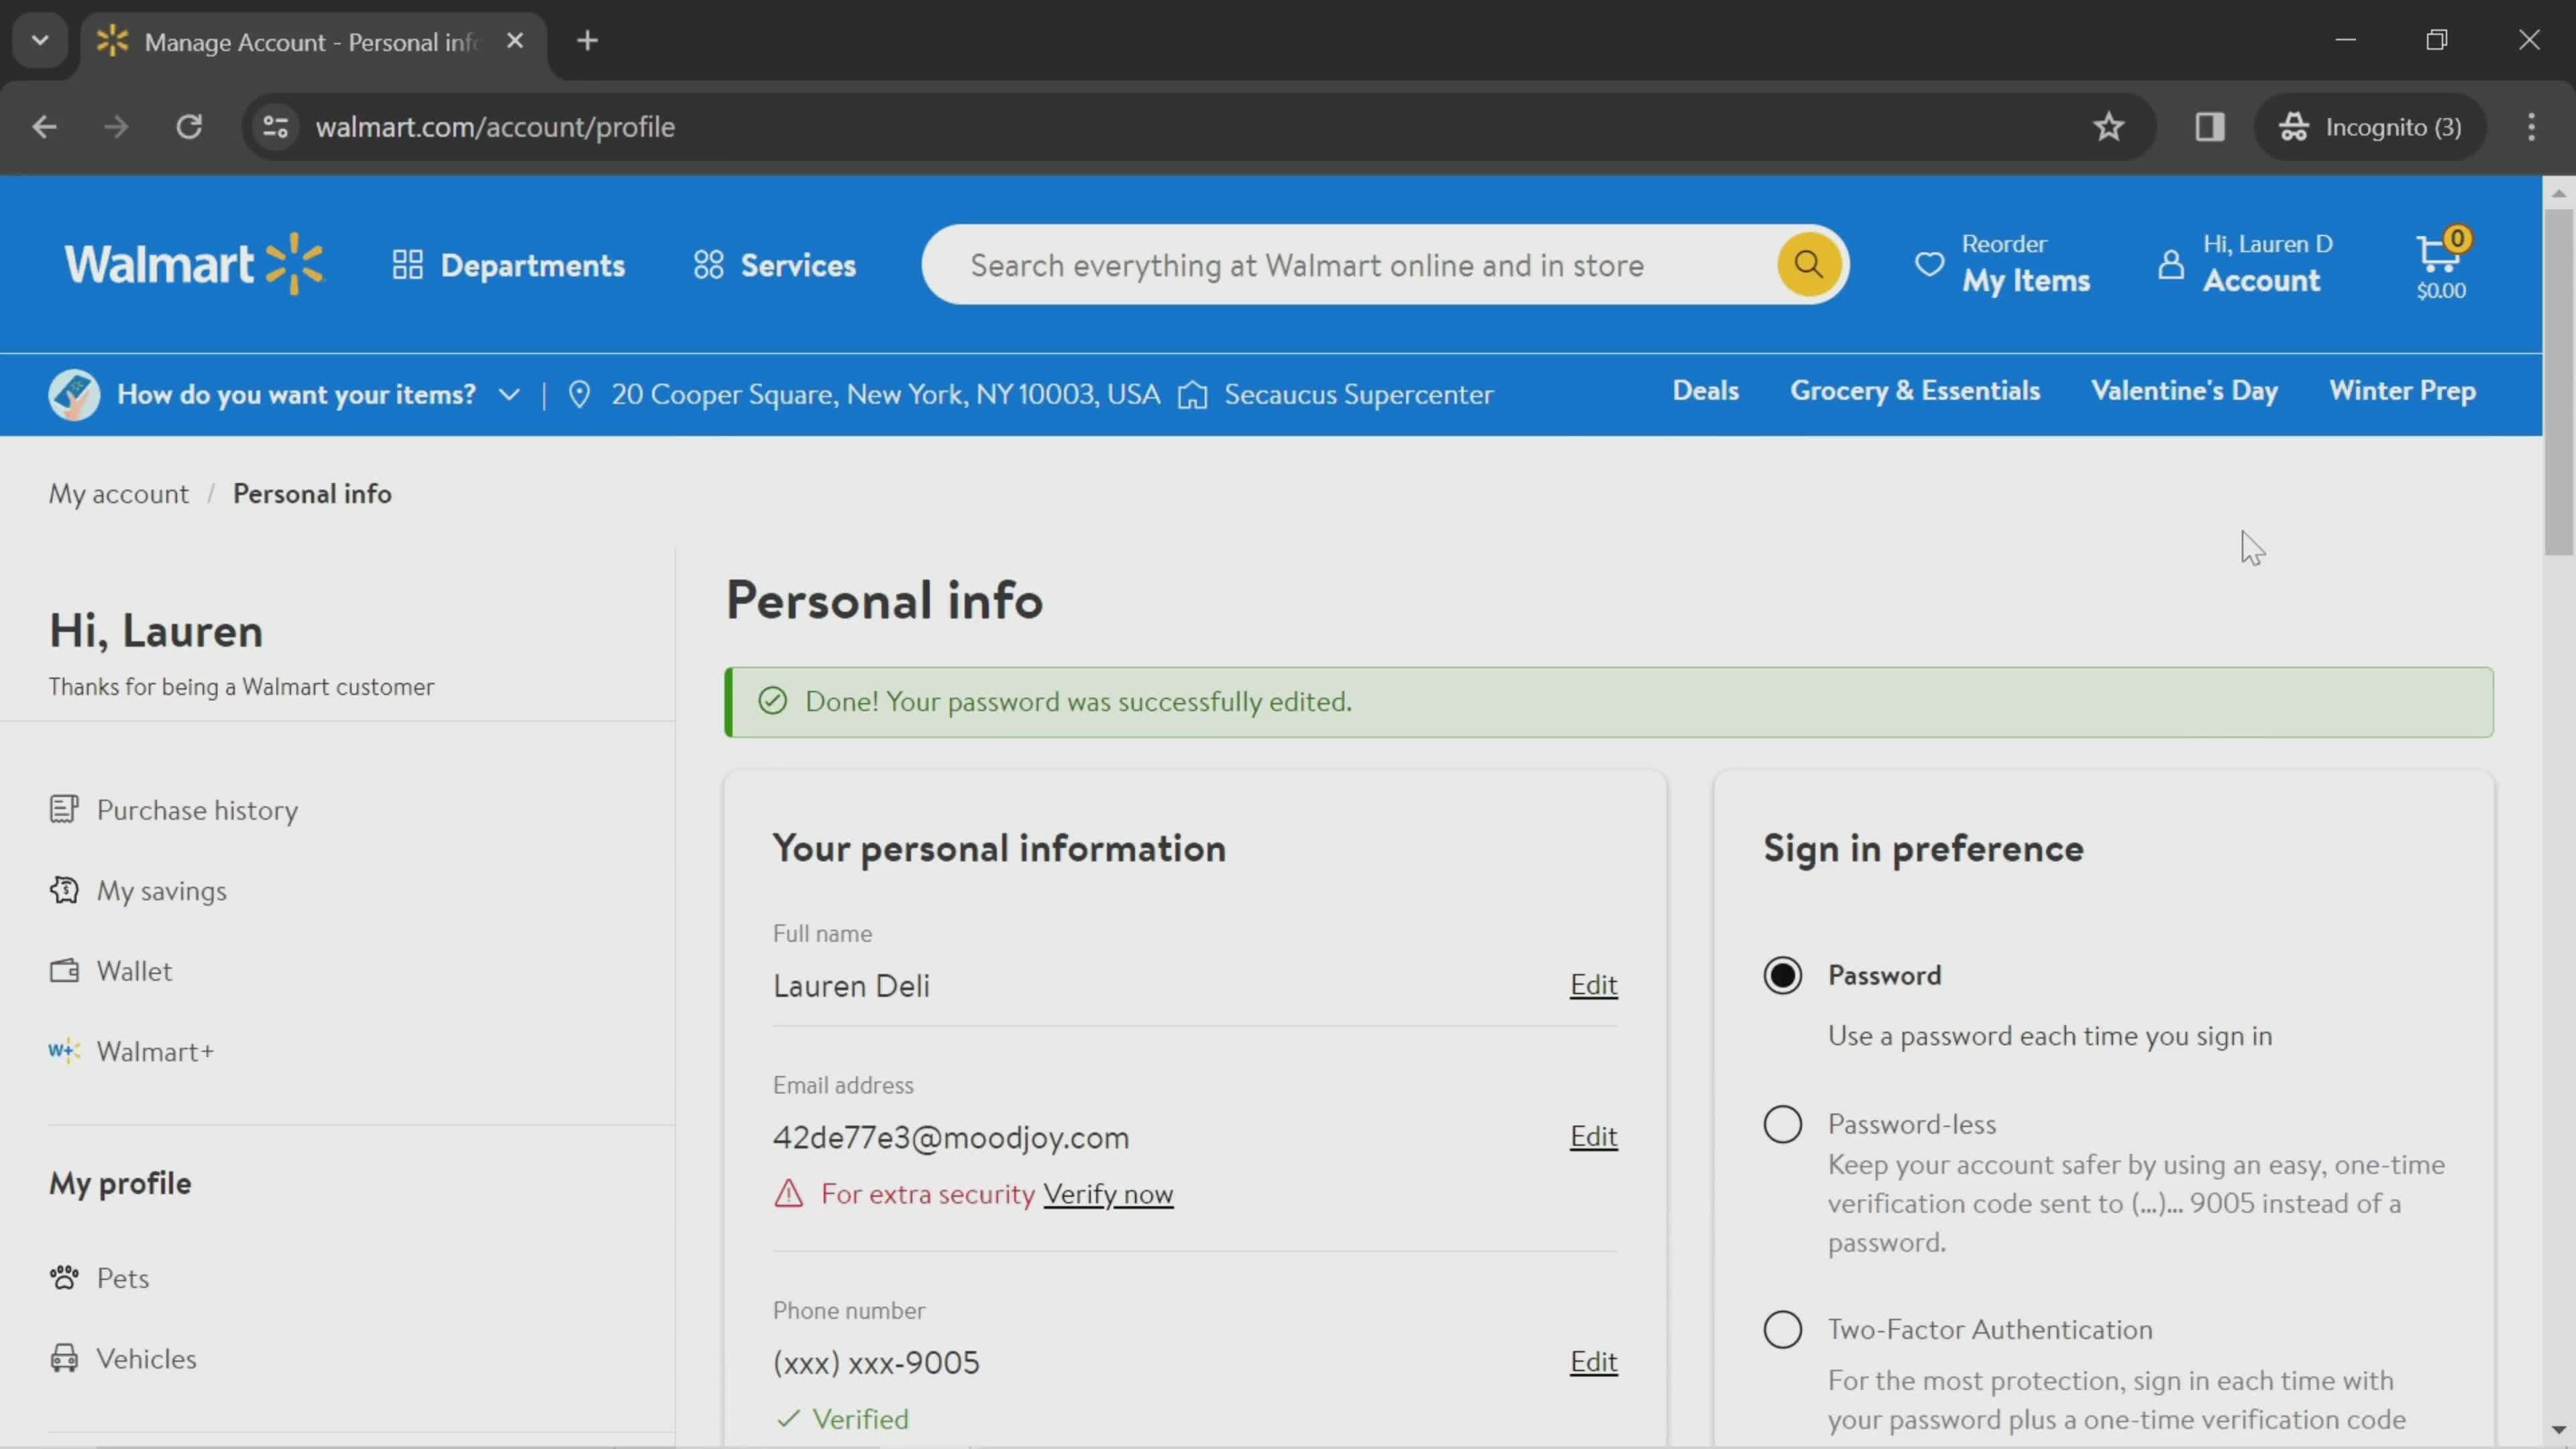Switch to Manage Account browser tab

click(313, 42)
